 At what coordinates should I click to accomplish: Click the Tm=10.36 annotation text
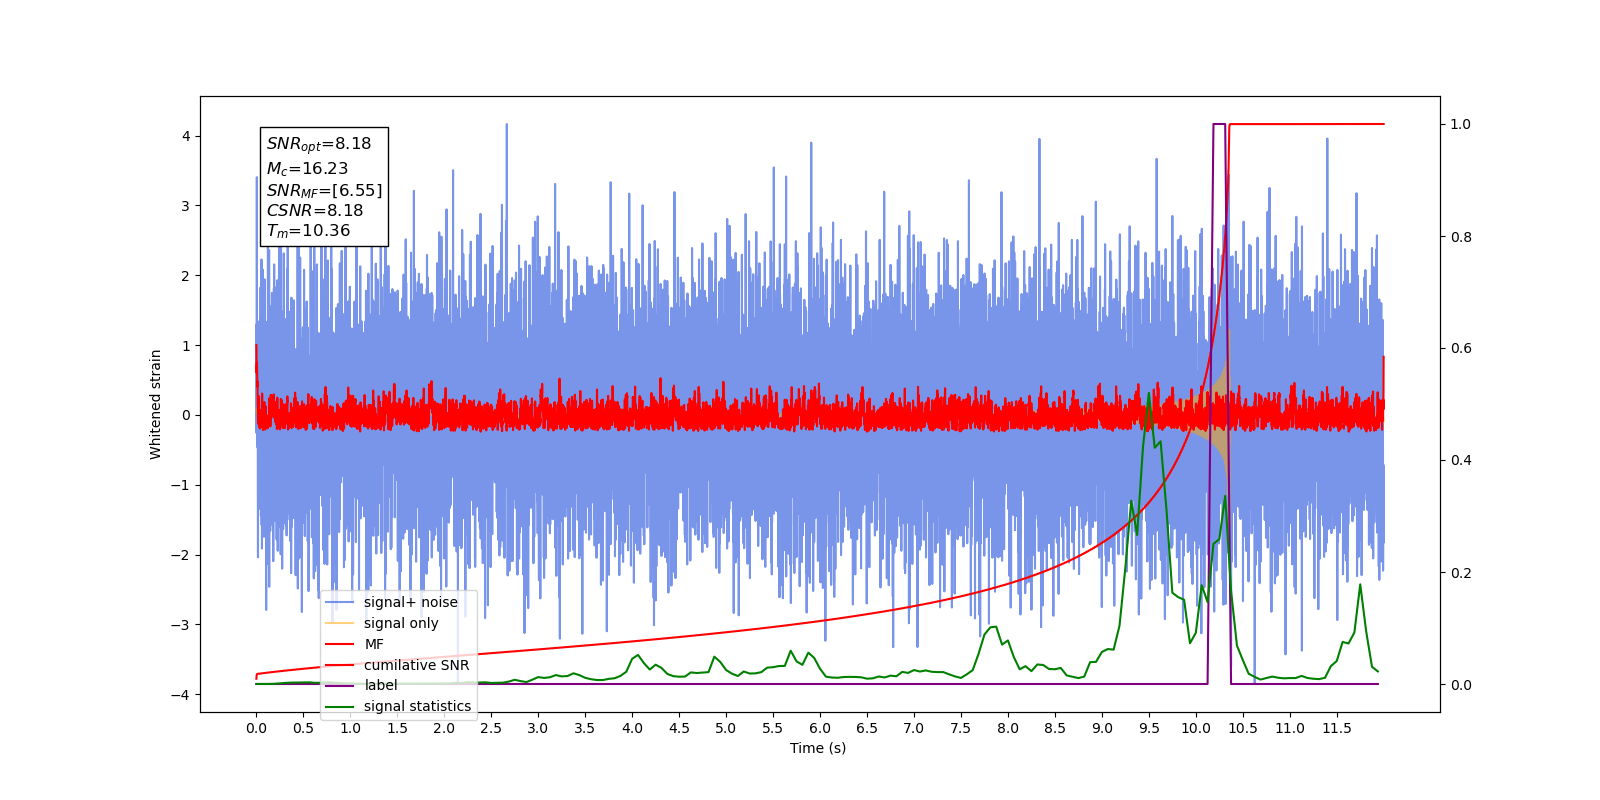[308, 231]
